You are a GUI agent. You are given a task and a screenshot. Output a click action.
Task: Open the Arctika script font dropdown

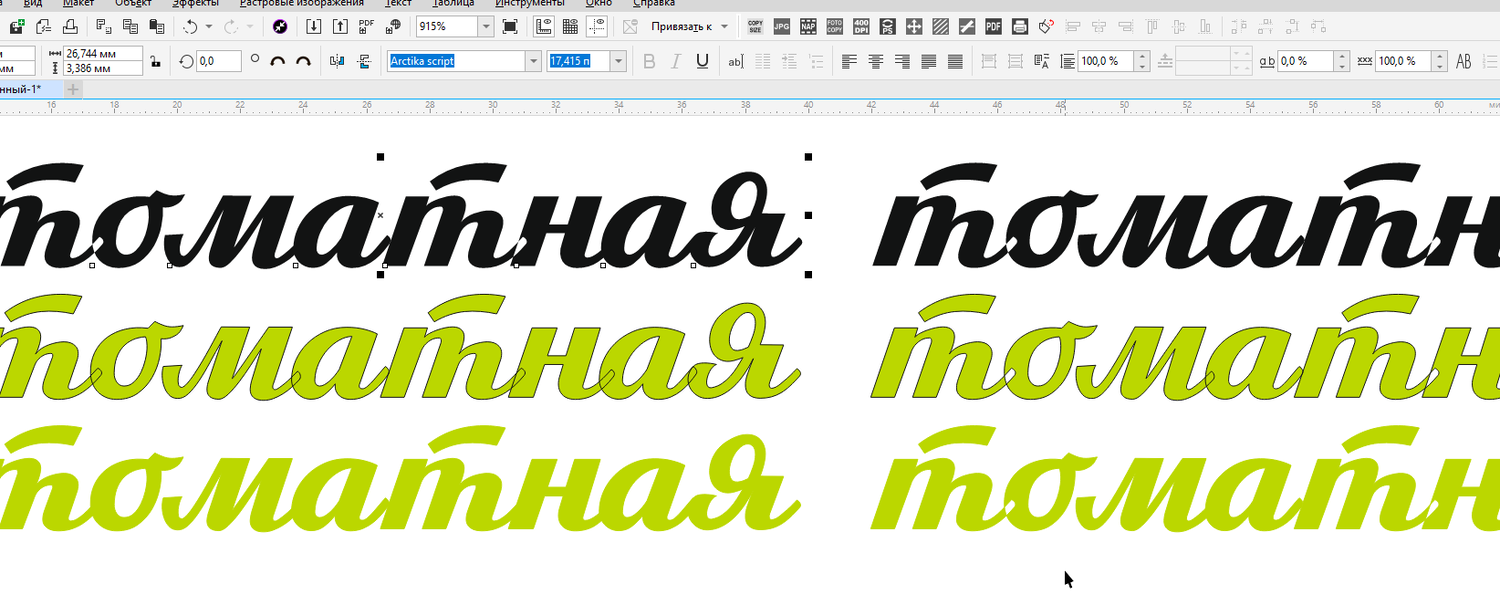click(x=532, y=61)
